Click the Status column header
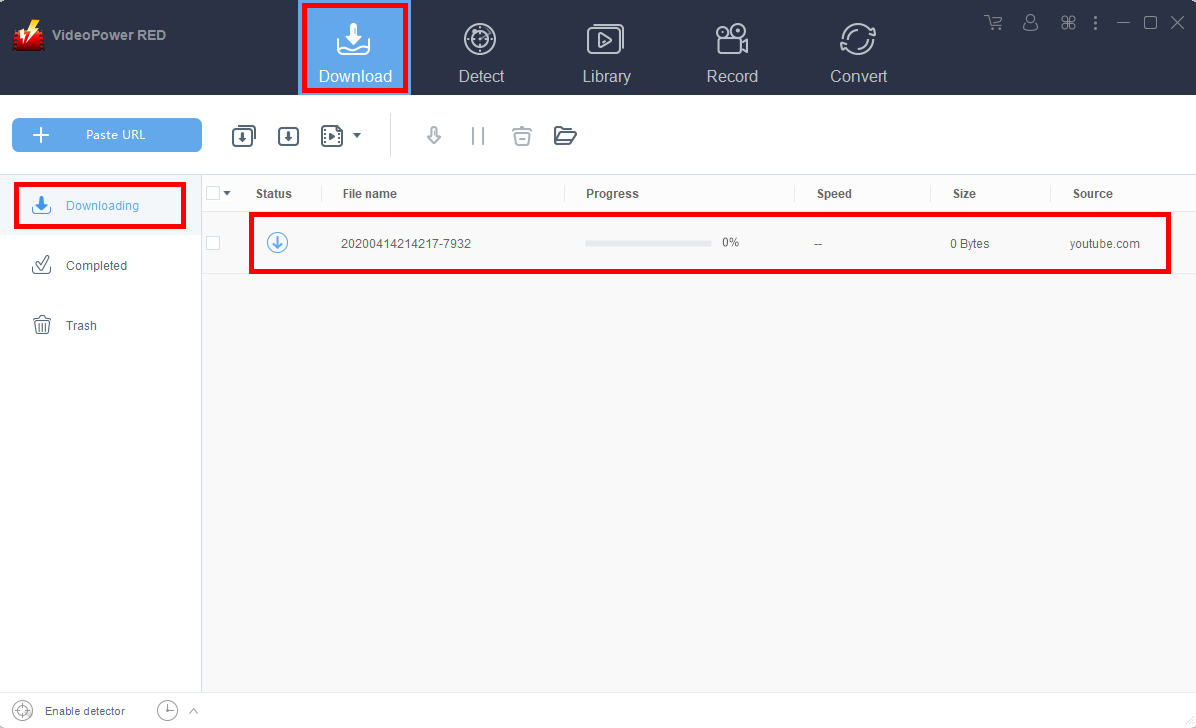Viewport: 1196px width, 728px height. [274, 194]
